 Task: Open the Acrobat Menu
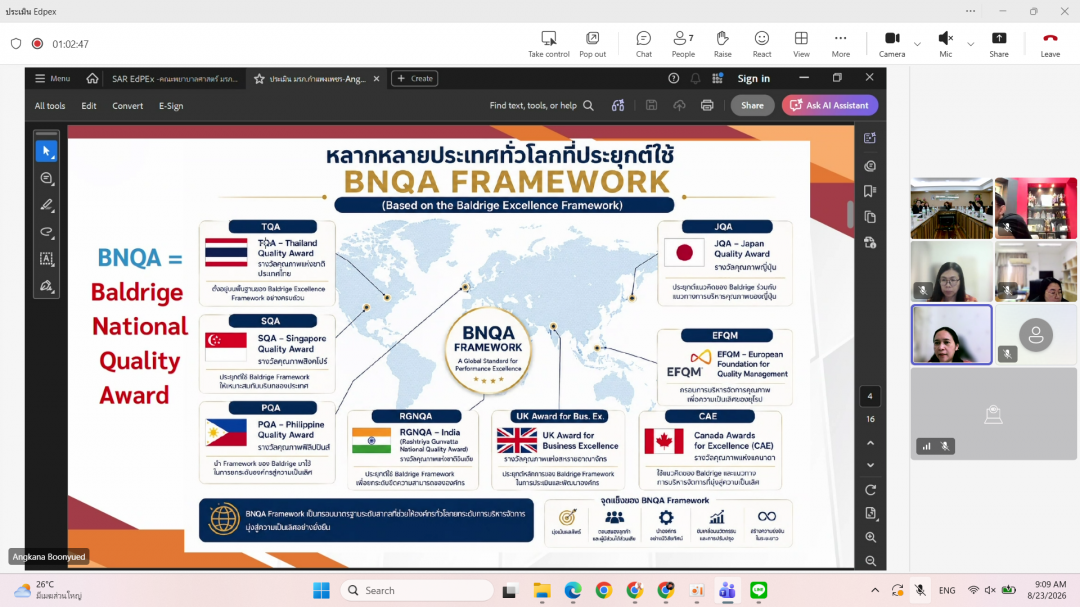53,79
